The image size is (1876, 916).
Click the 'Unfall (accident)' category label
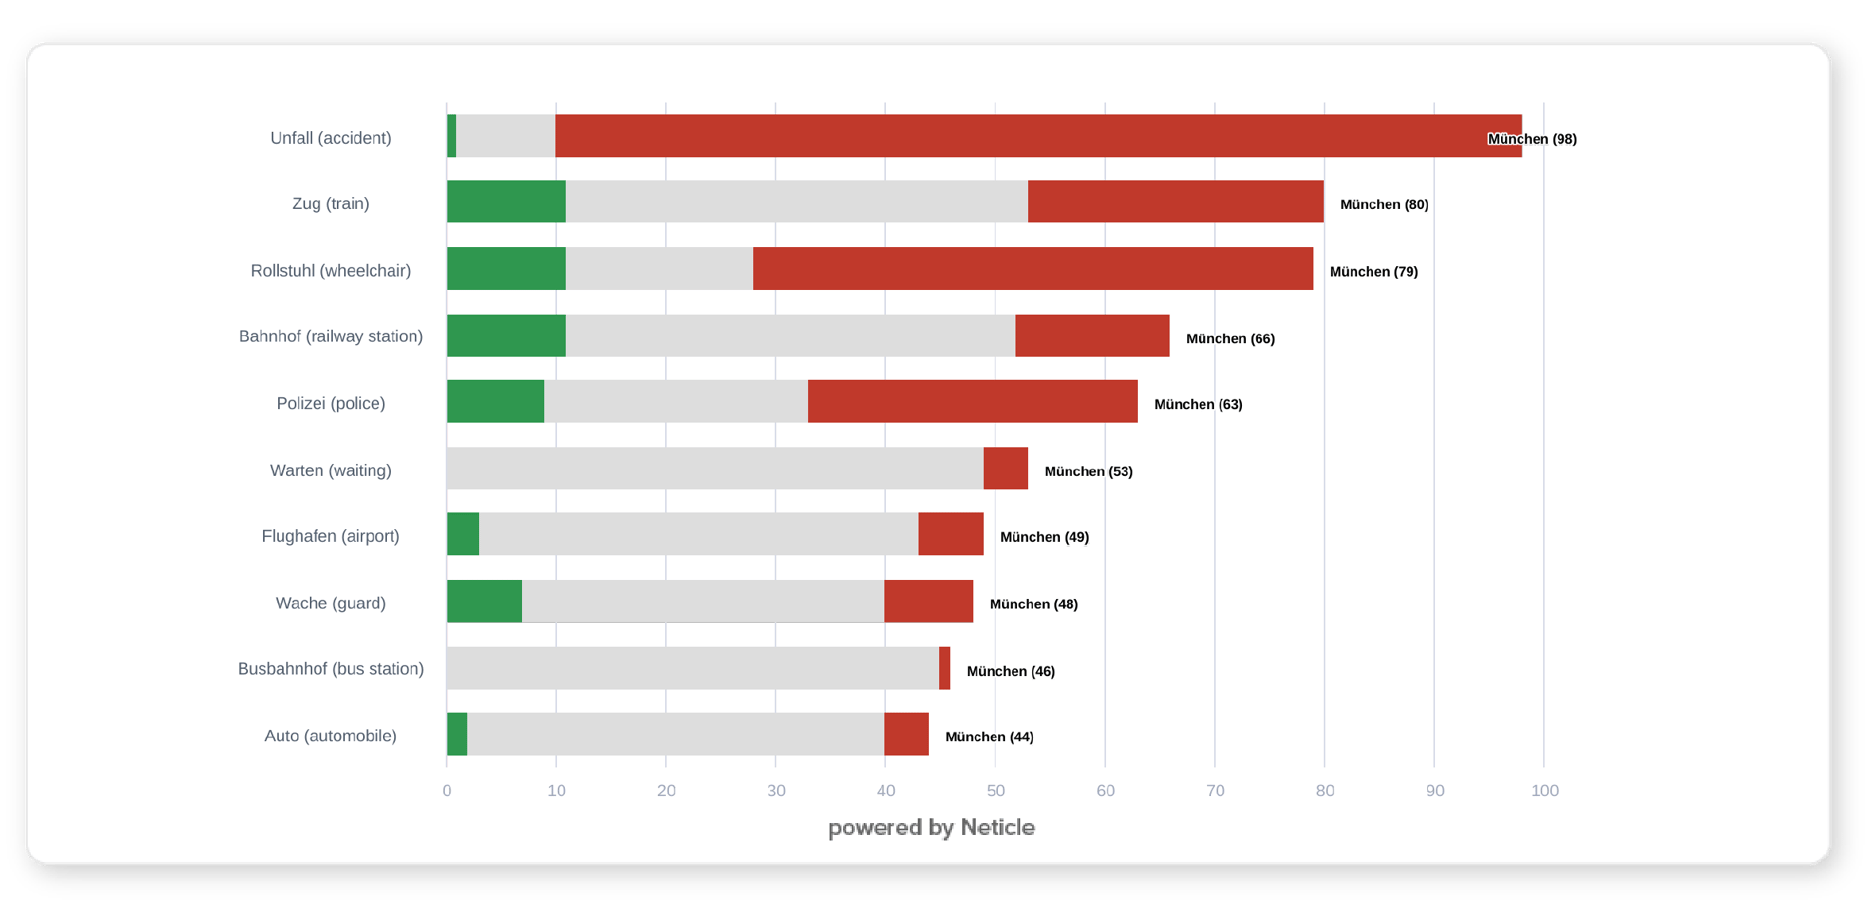(x=330, y=138)
